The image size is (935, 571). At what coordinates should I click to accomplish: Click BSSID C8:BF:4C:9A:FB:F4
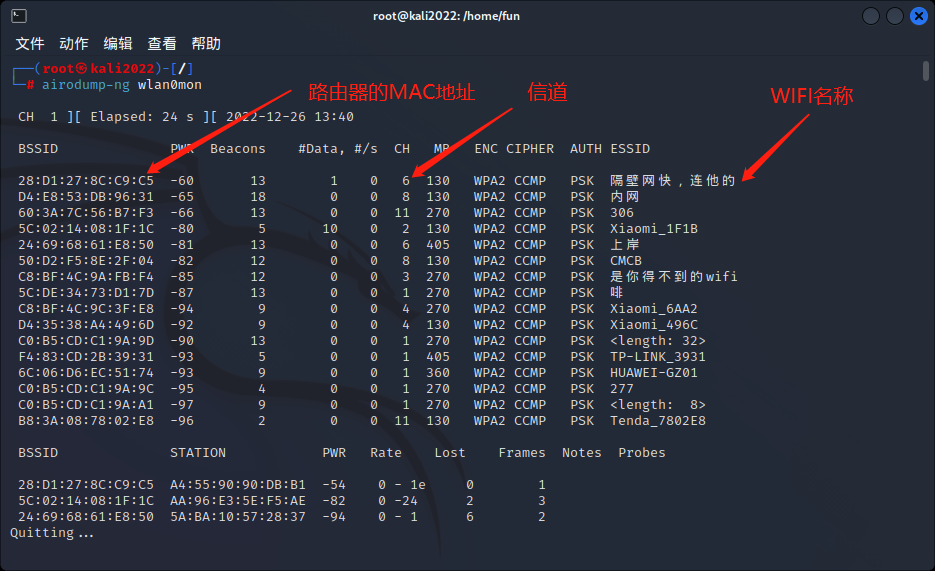pos(86,277)
